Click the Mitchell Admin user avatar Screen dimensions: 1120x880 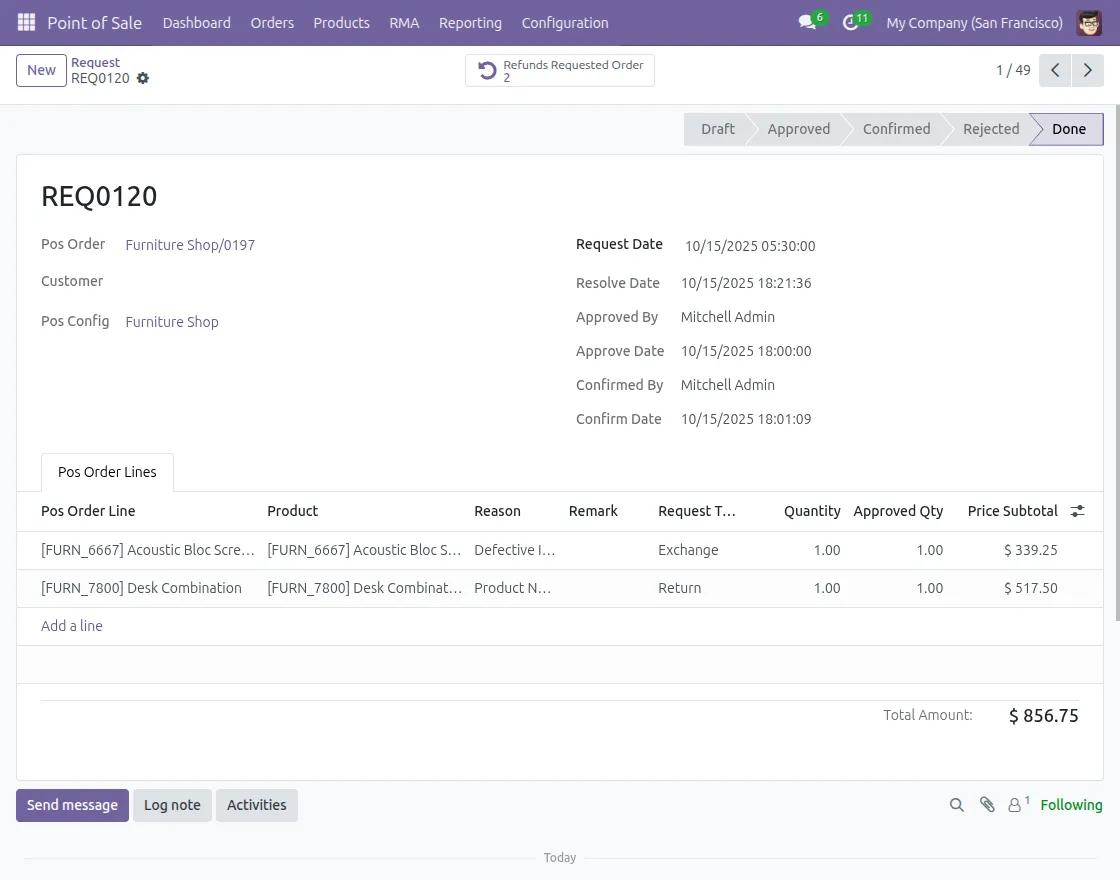[1089, 22]
